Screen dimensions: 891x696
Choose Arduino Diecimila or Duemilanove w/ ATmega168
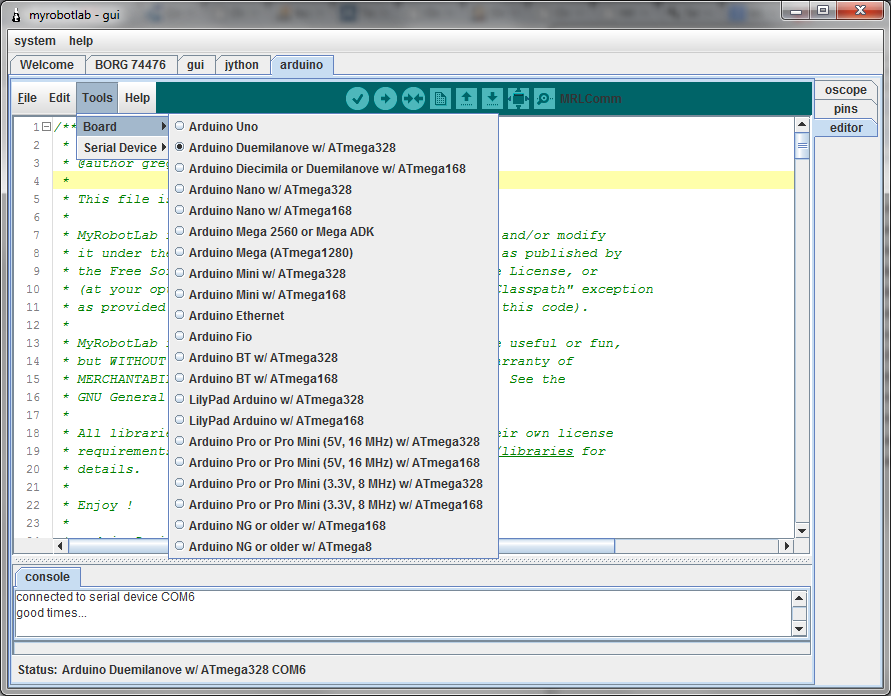point(334,169)
